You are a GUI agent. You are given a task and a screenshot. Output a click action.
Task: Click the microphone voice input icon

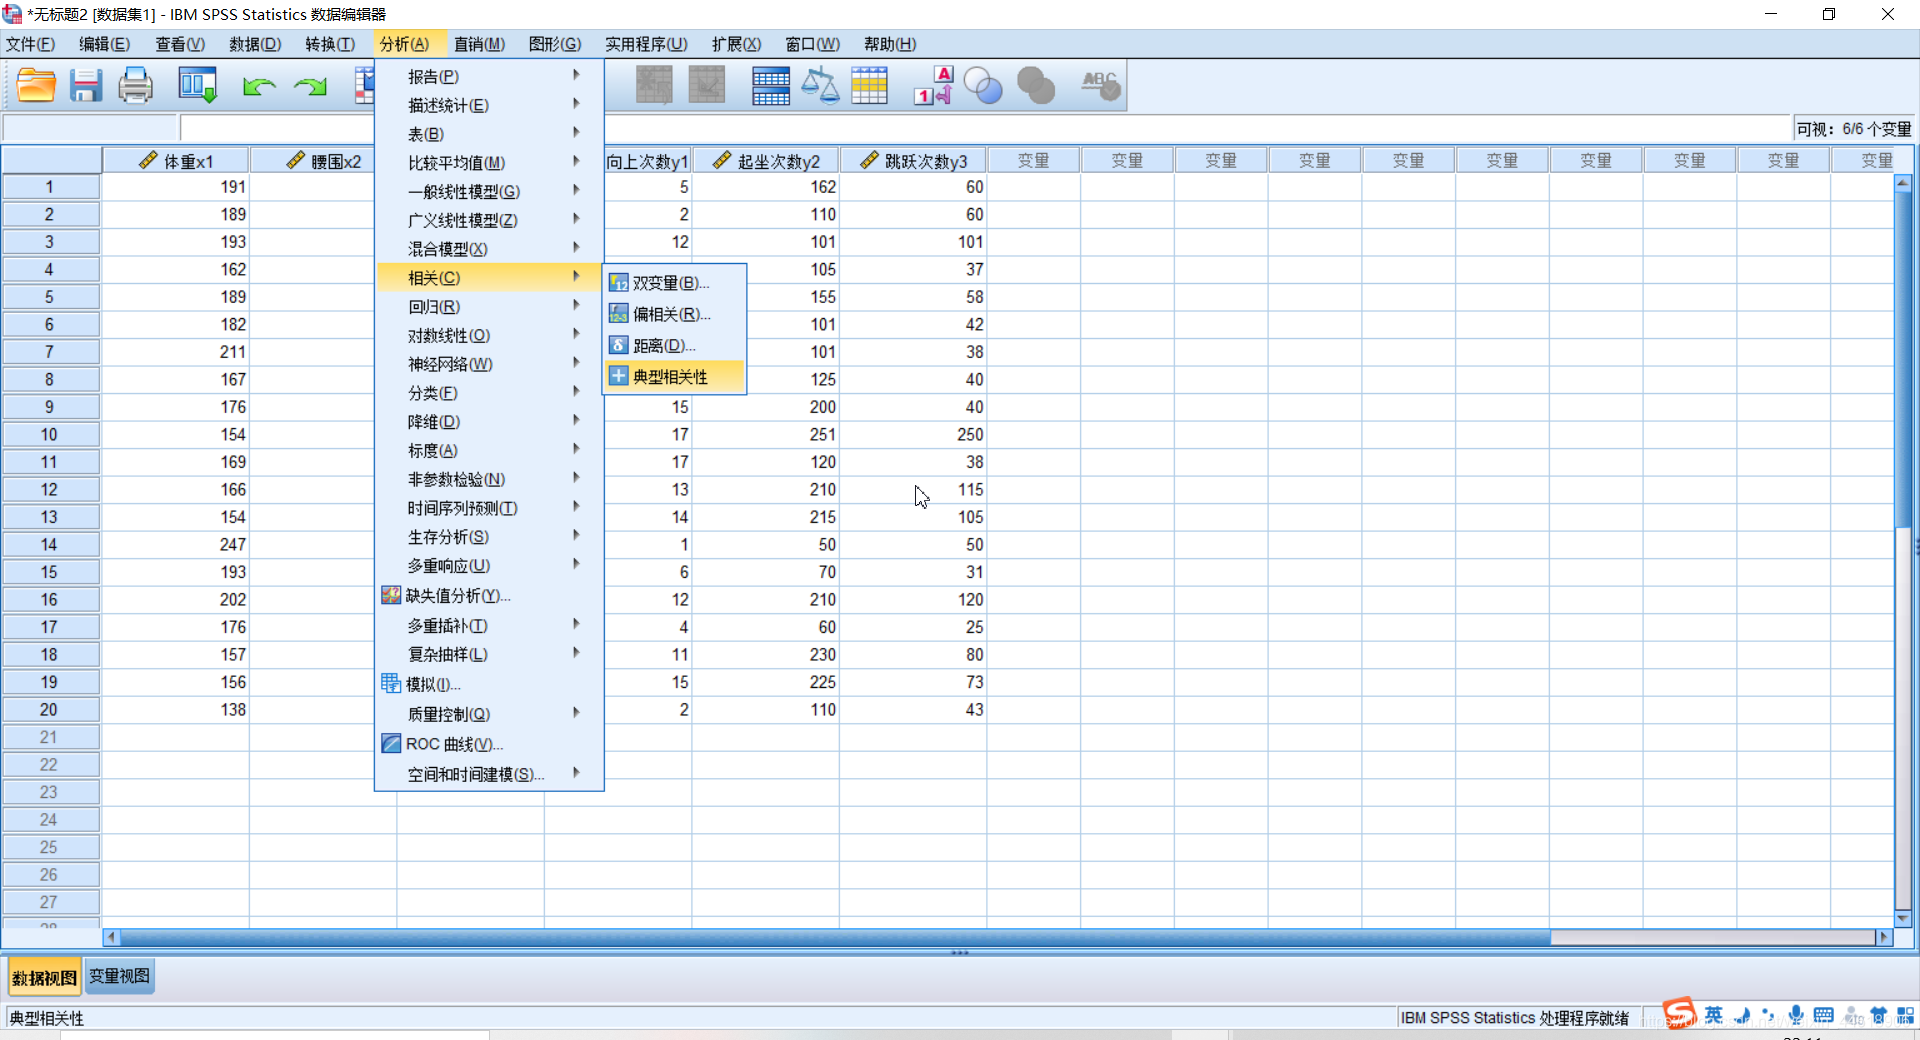pos(1796,1015)
